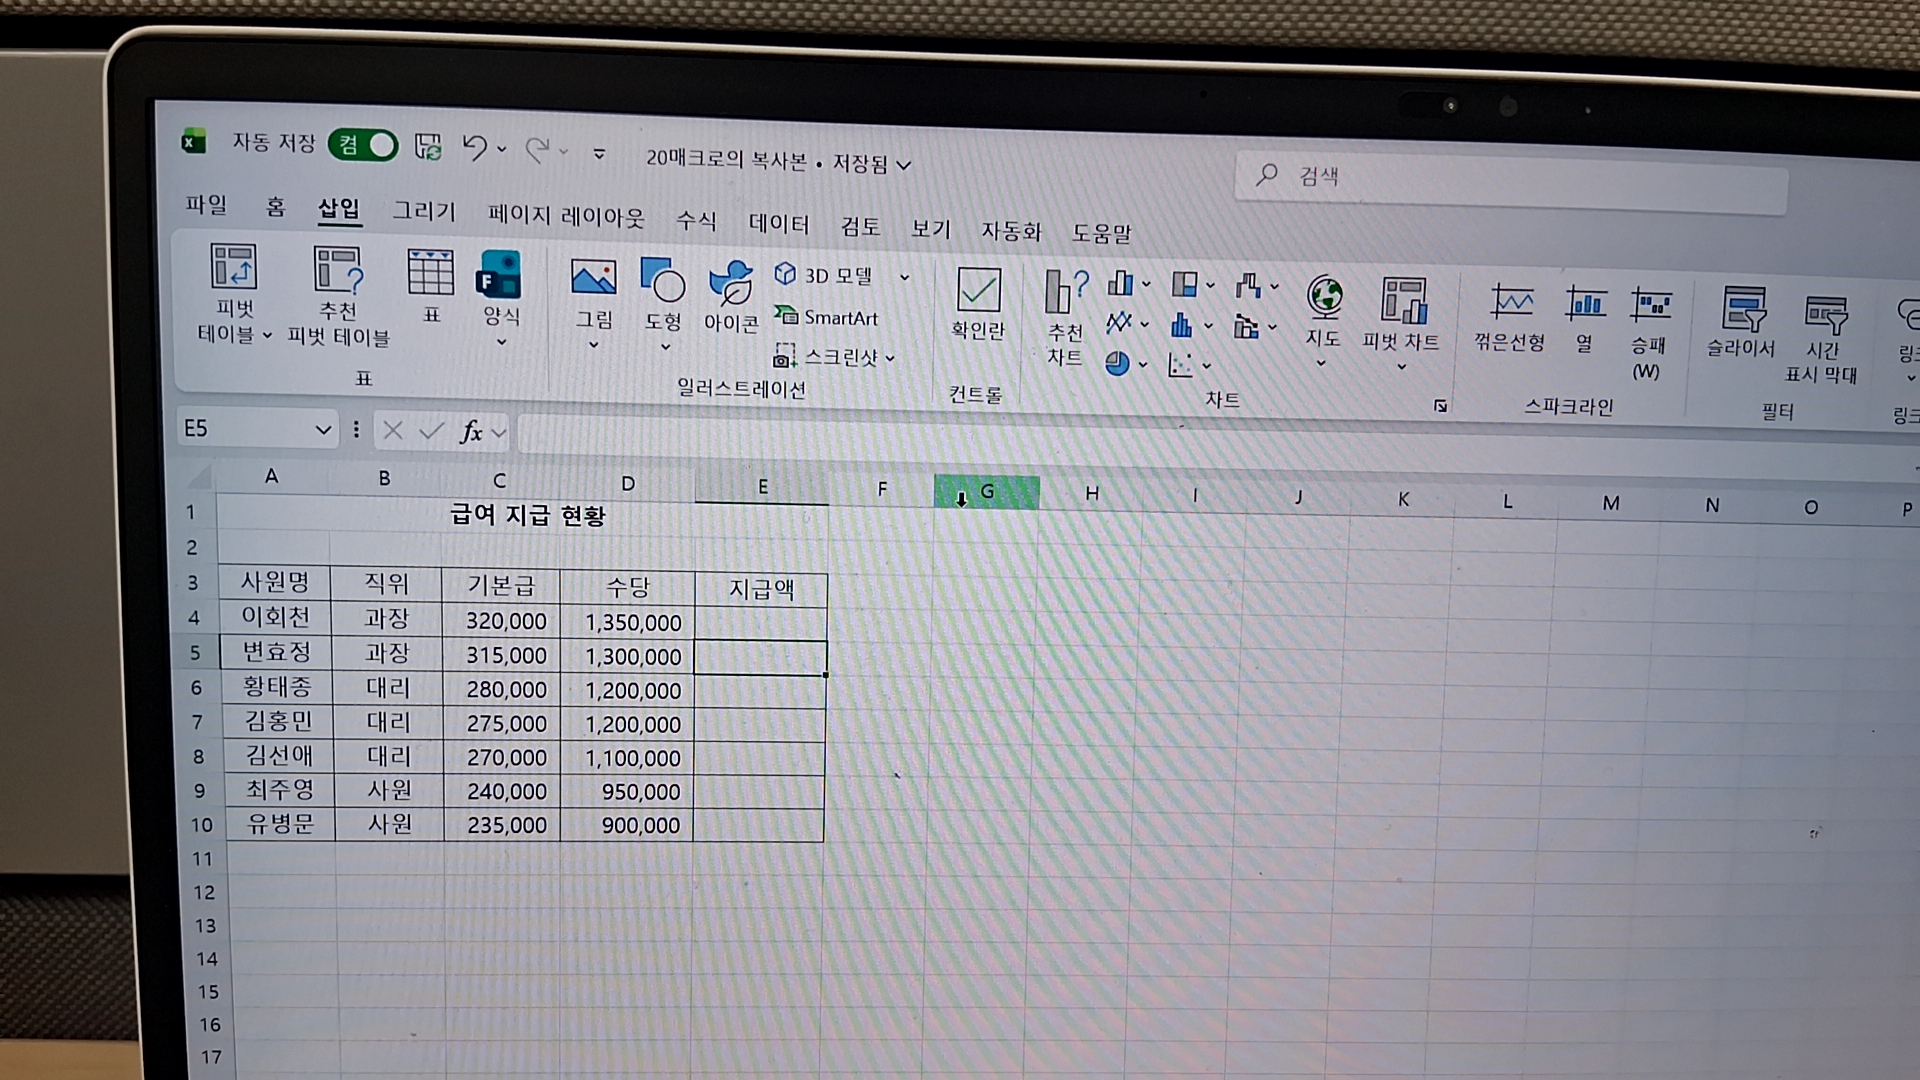Screen dimensions: 1920x1080
Task: Click the Checkbox (확인란) control
Action: [978, 291]
